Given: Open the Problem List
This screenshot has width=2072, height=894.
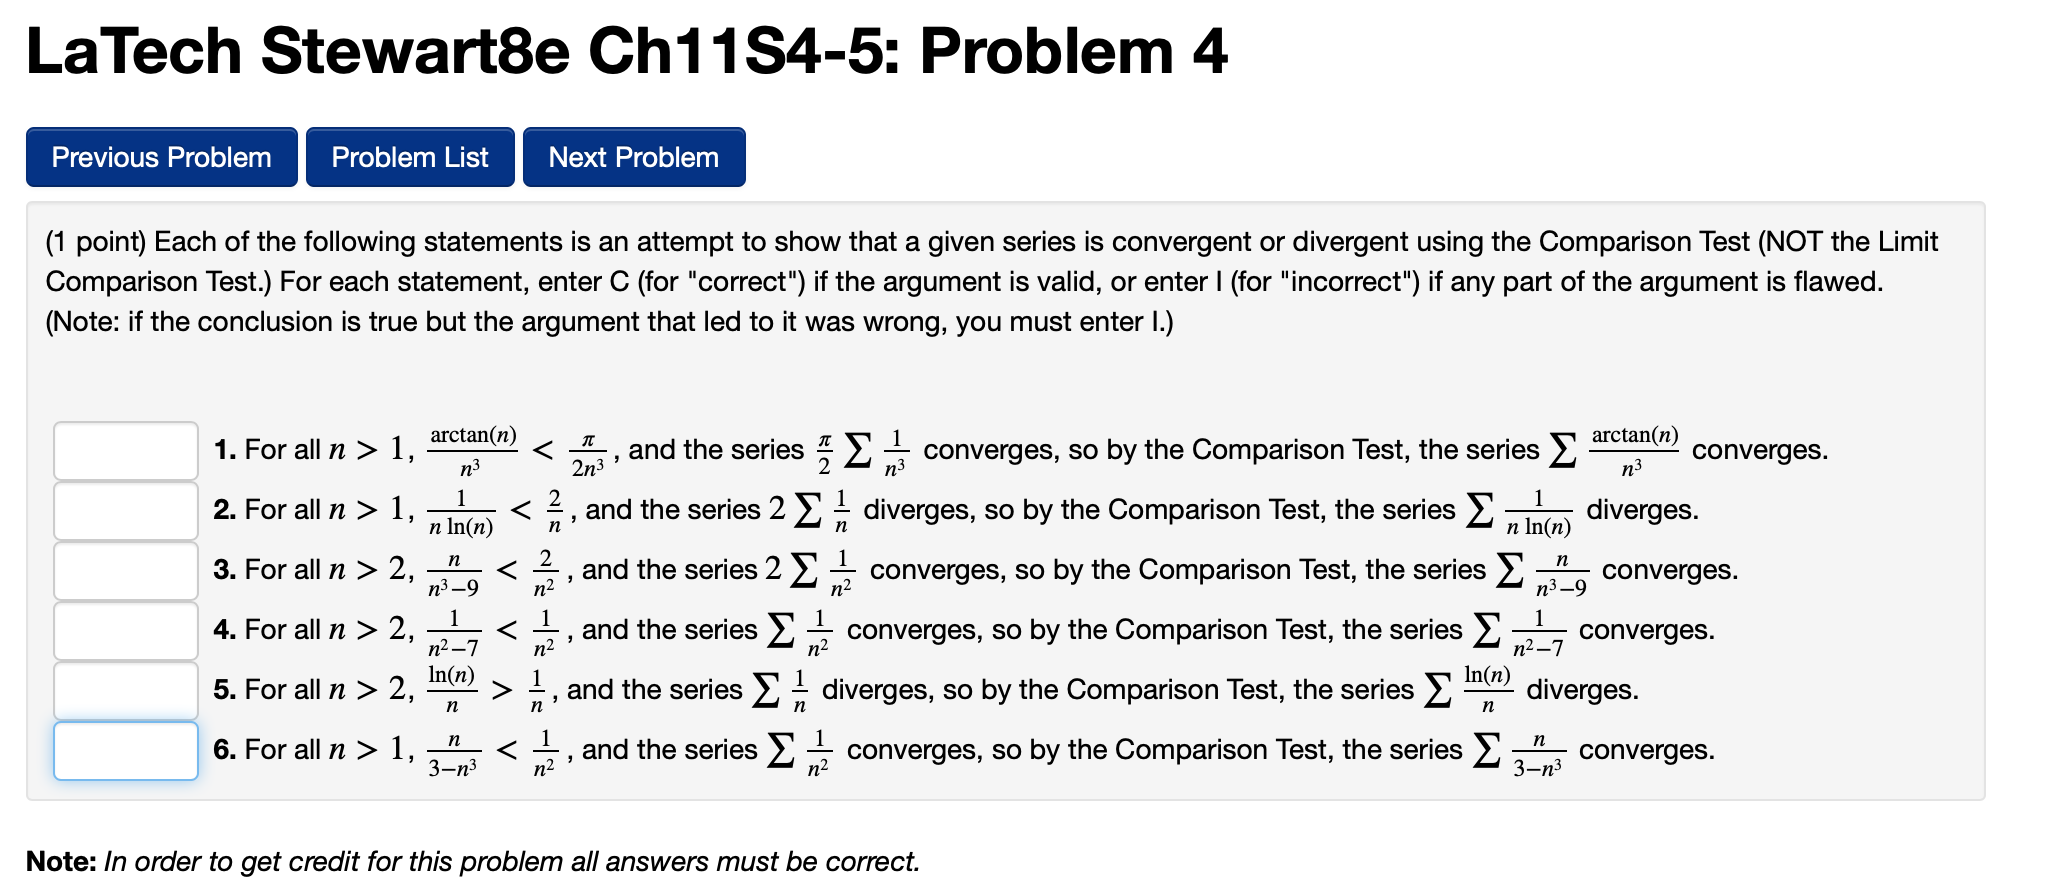Looking at the screenshot, I should click(x=410, y=156).
